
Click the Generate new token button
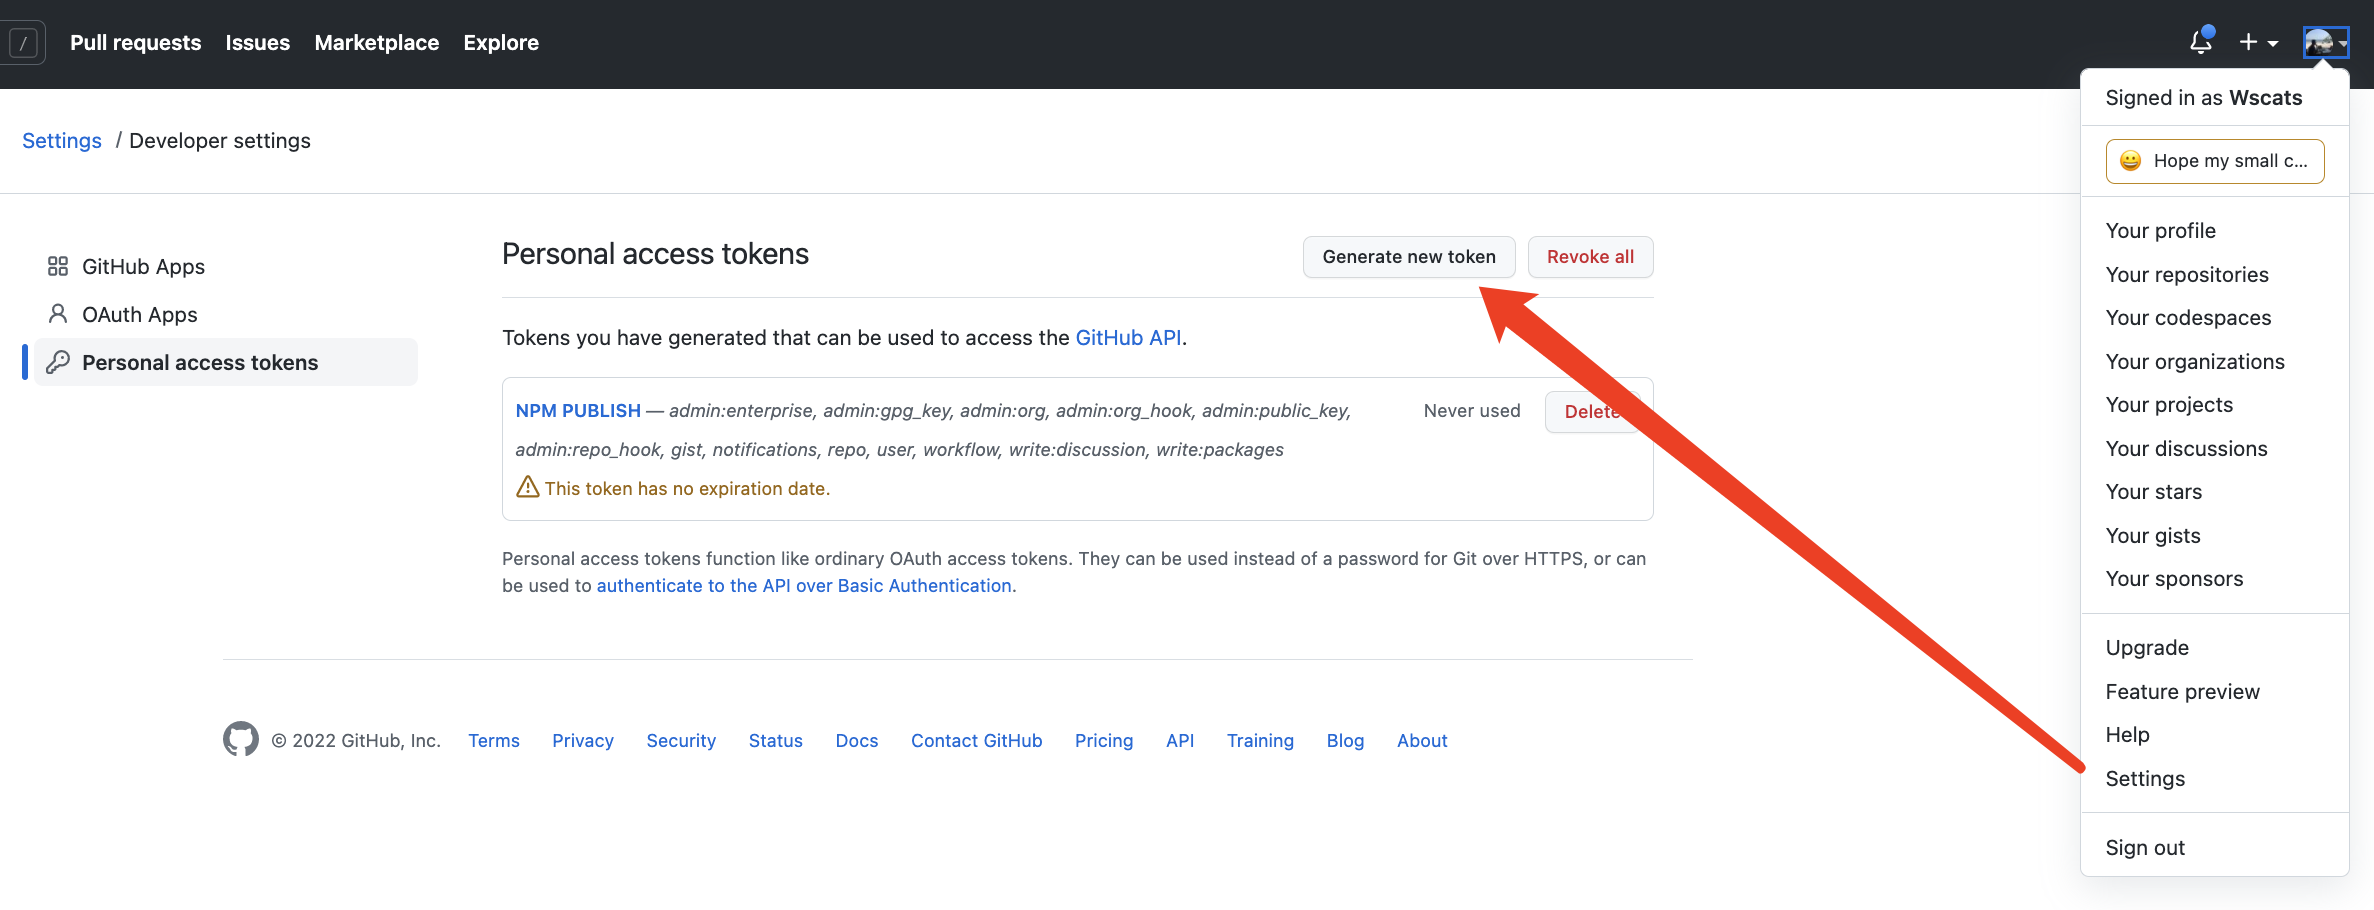pyautogui.click(x=1409, y=257)
